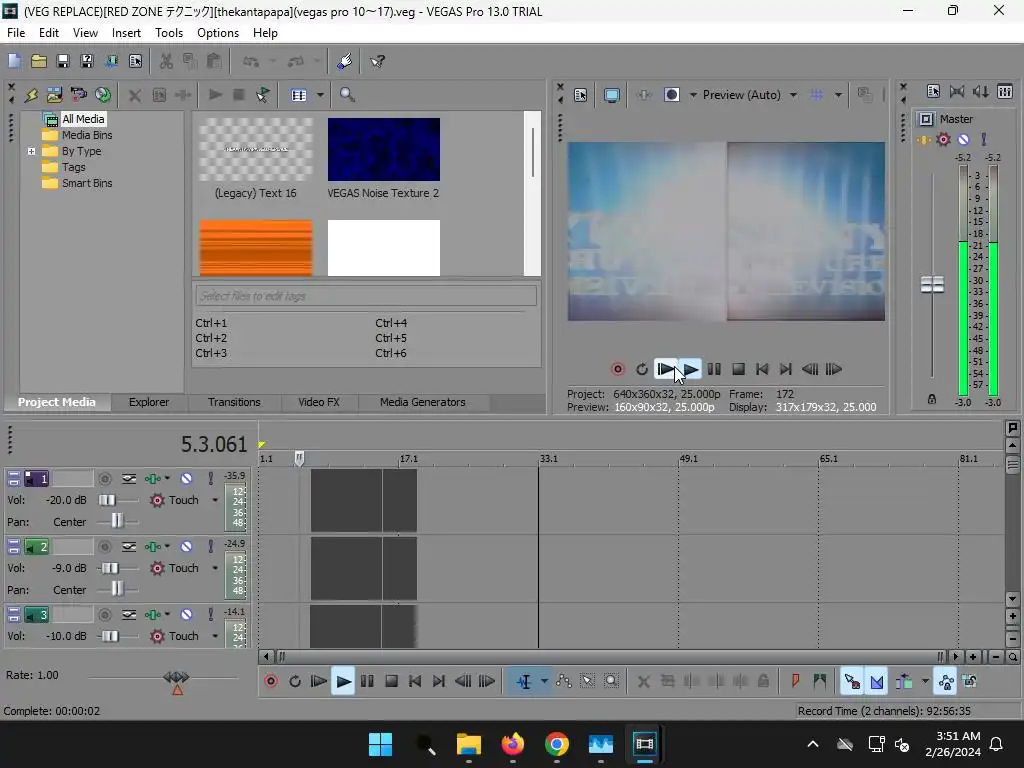Select the Media Bins folder

(x=87, y=135)
